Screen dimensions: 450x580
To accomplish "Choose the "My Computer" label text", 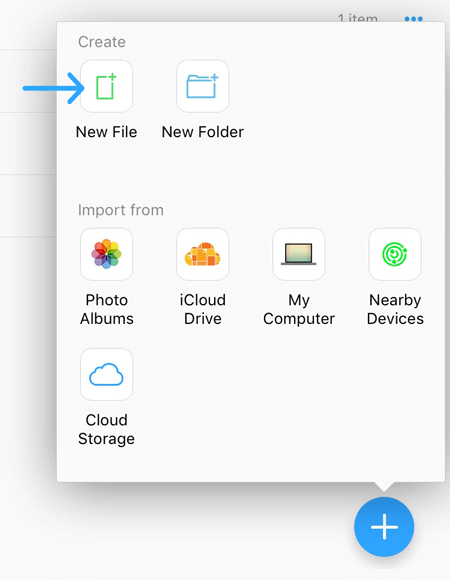I will [x=299, y=309].
